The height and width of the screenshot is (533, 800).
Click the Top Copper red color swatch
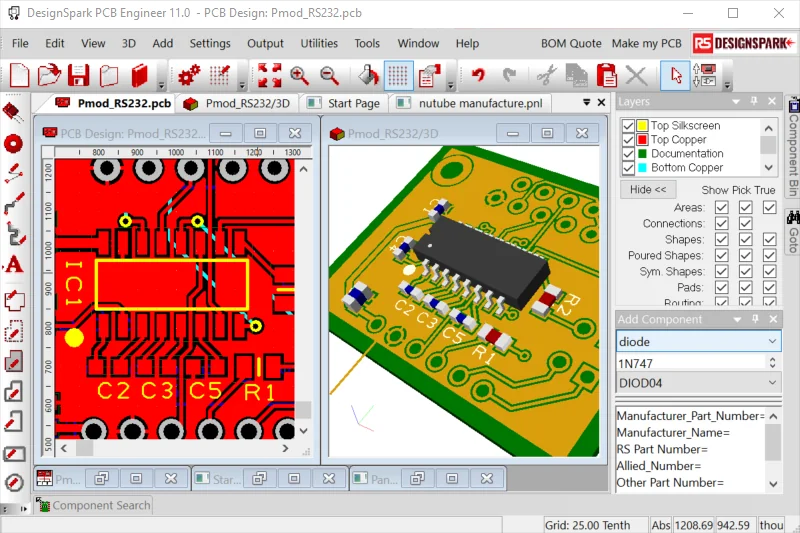pos(642,140)
